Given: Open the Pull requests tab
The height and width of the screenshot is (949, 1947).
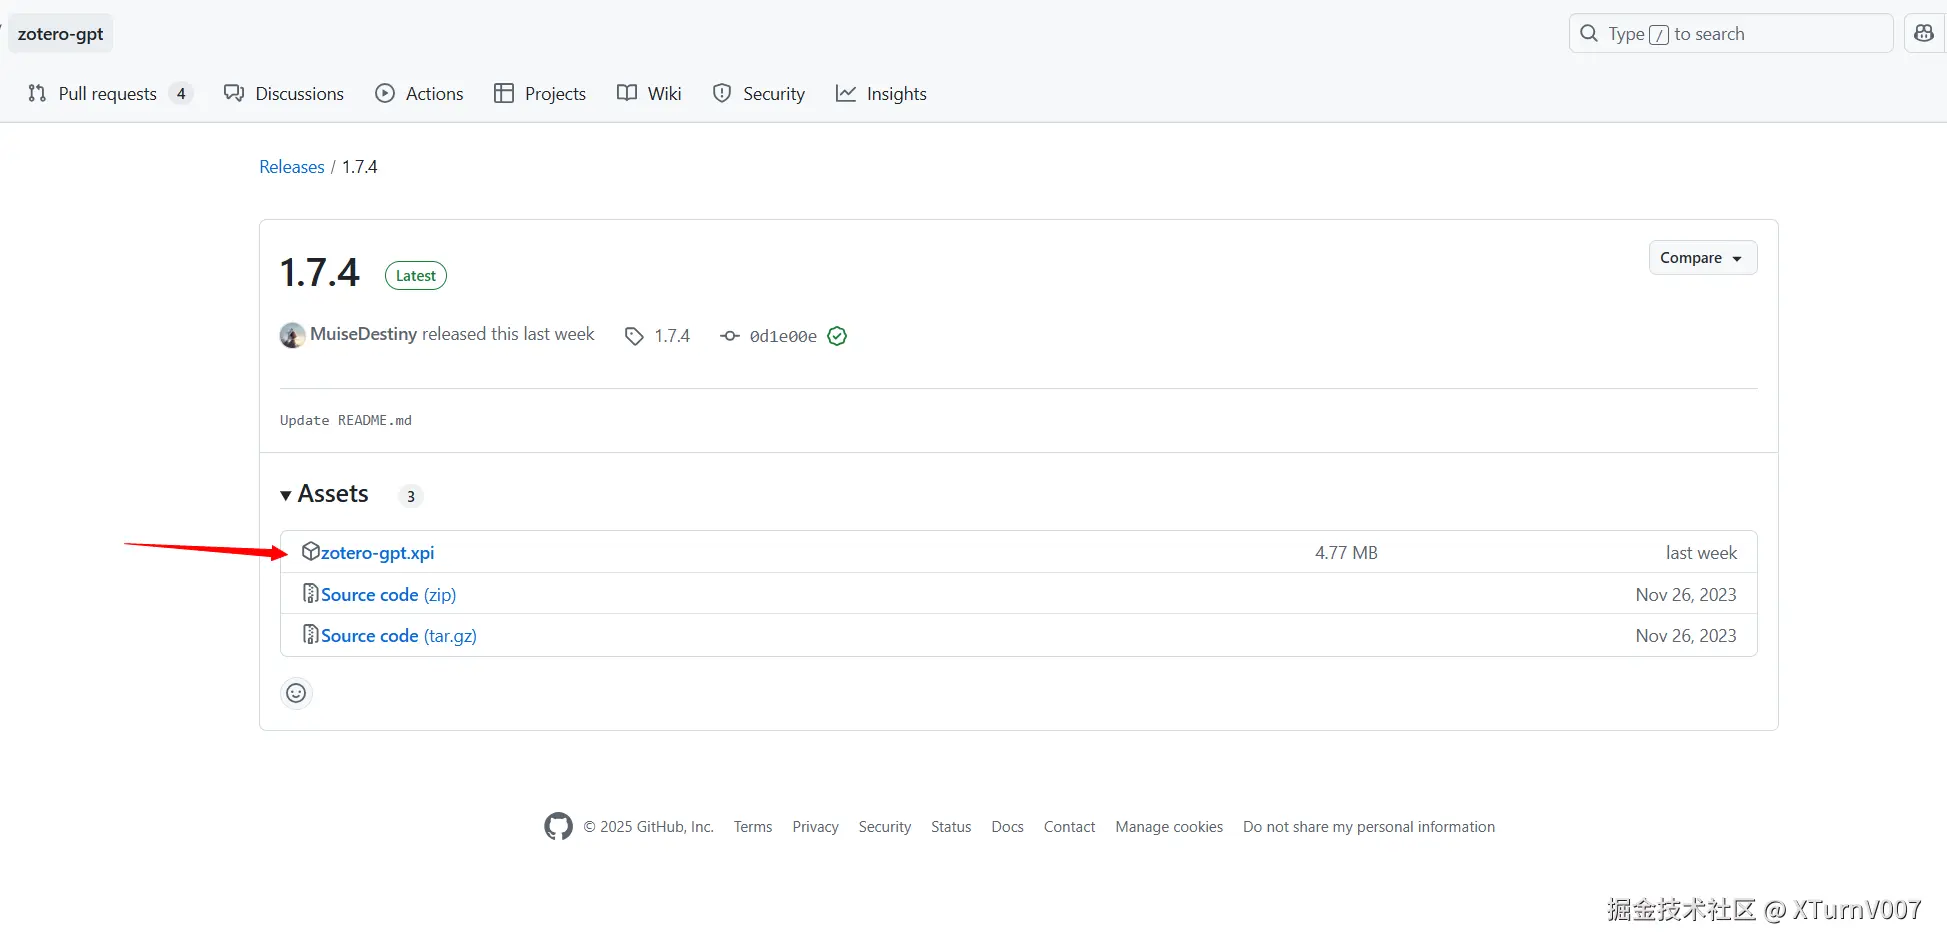Looking at the screenshot, I should click(109, 94).
